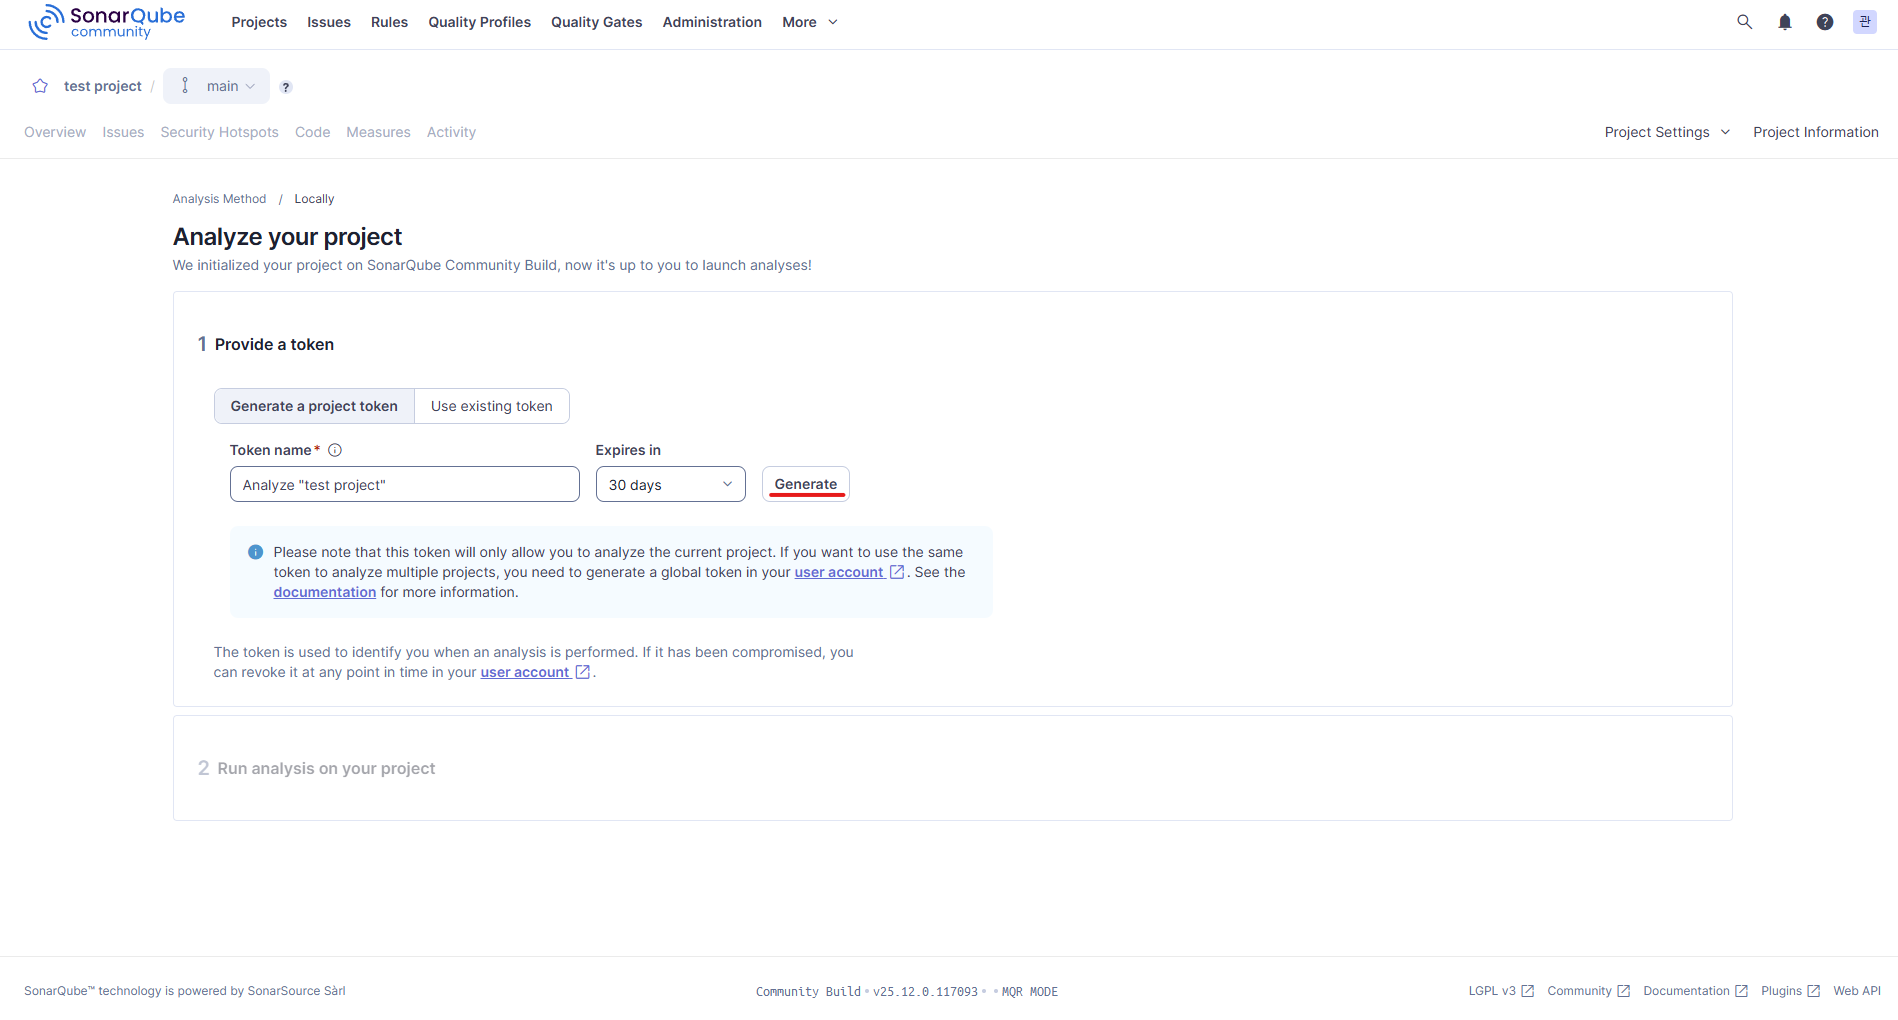Open the project Code tab

[x=313, y=132]
